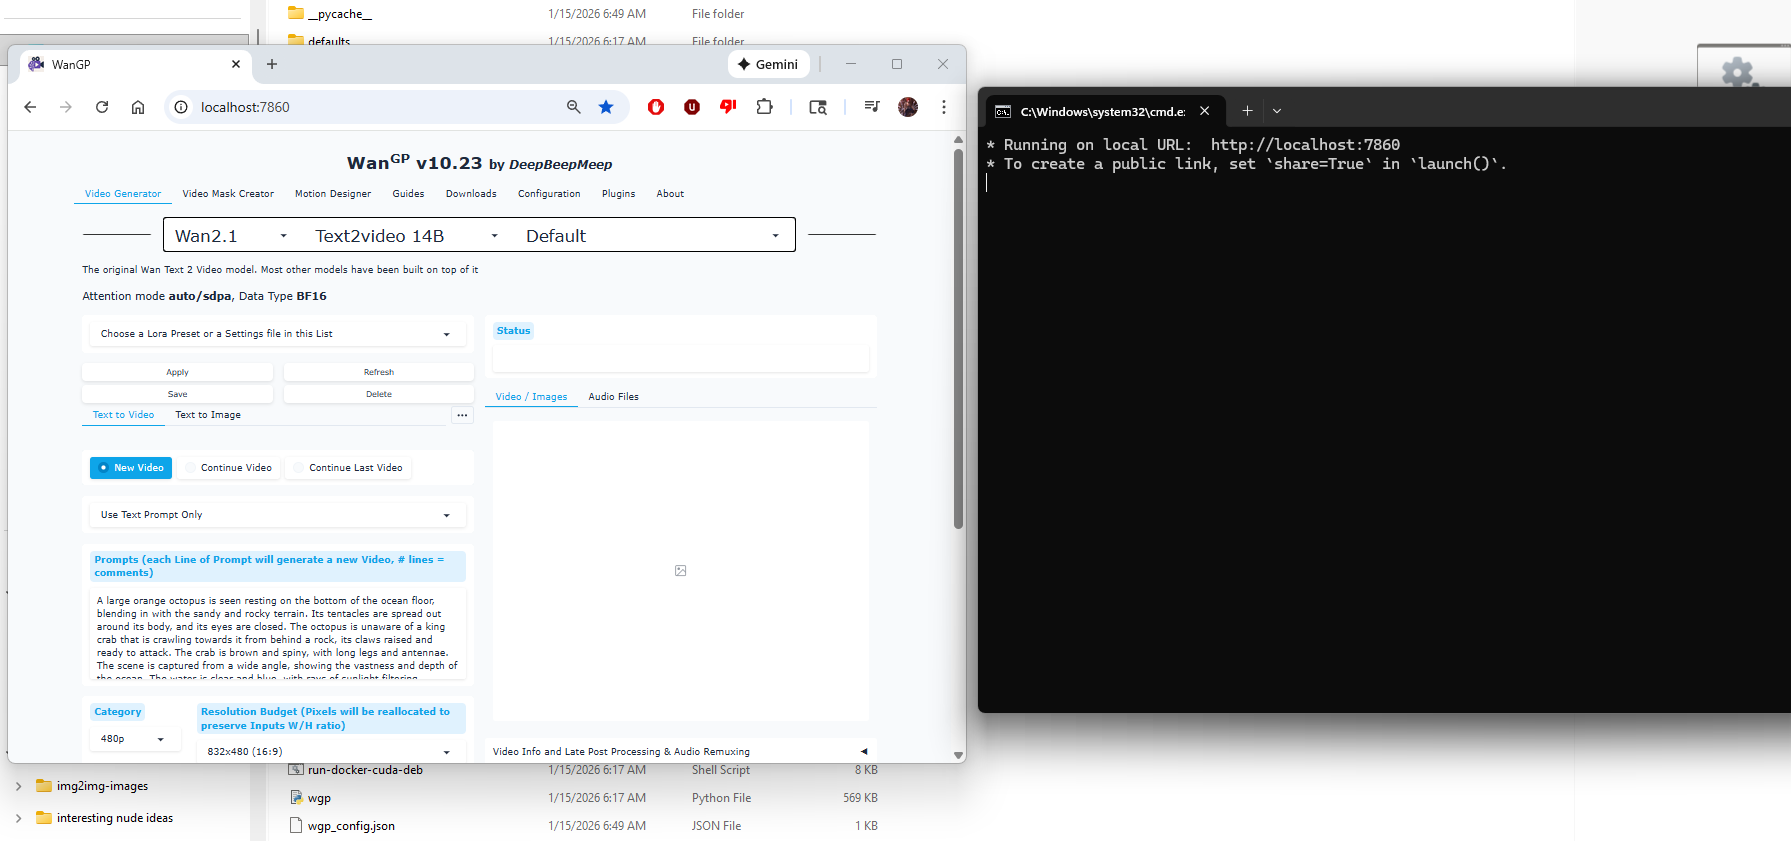This screenshot has width=1791, height=841.
Task: Expand the img2img-images tree folder
Action: click(18, 786)
